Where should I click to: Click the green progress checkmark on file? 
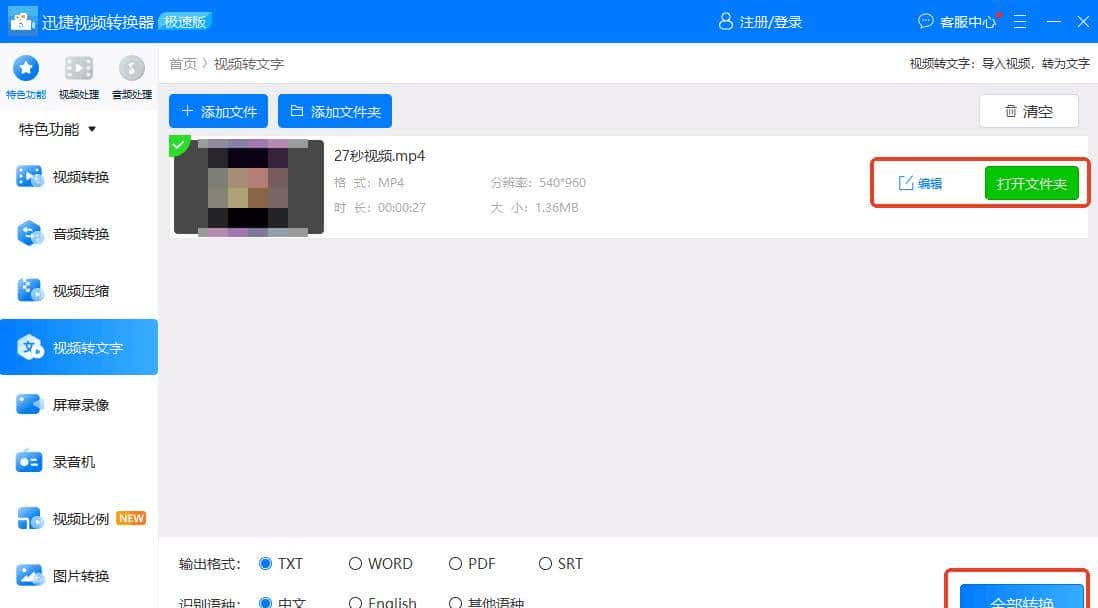180,145
